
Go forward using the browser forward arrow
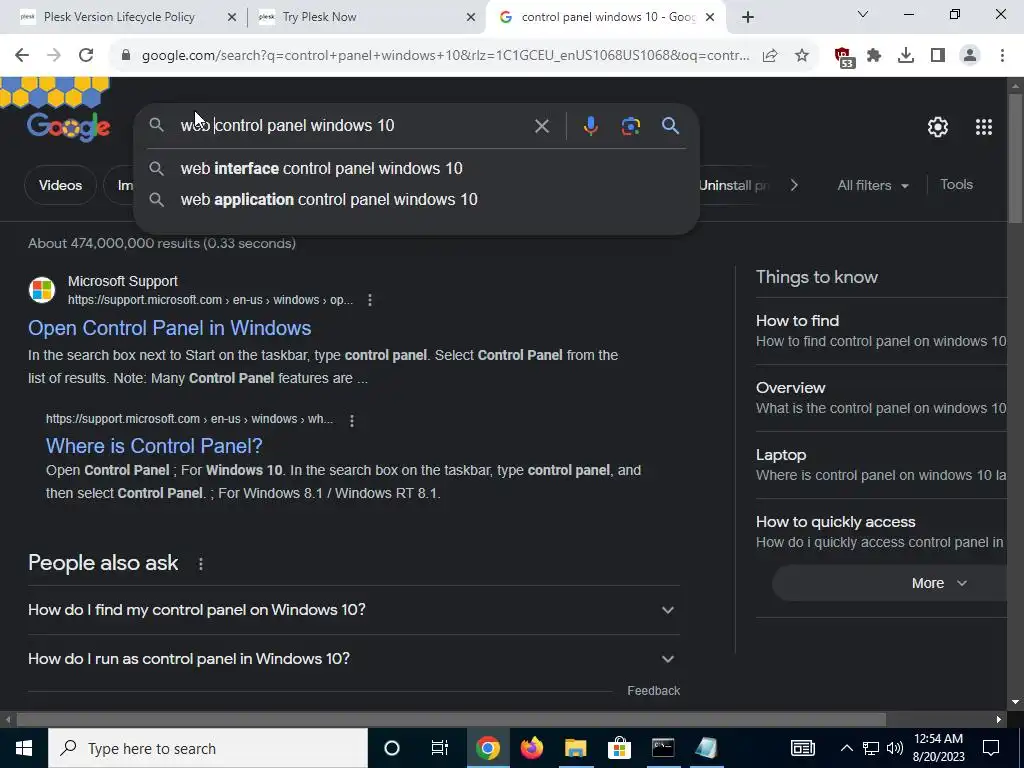[54, 56]
